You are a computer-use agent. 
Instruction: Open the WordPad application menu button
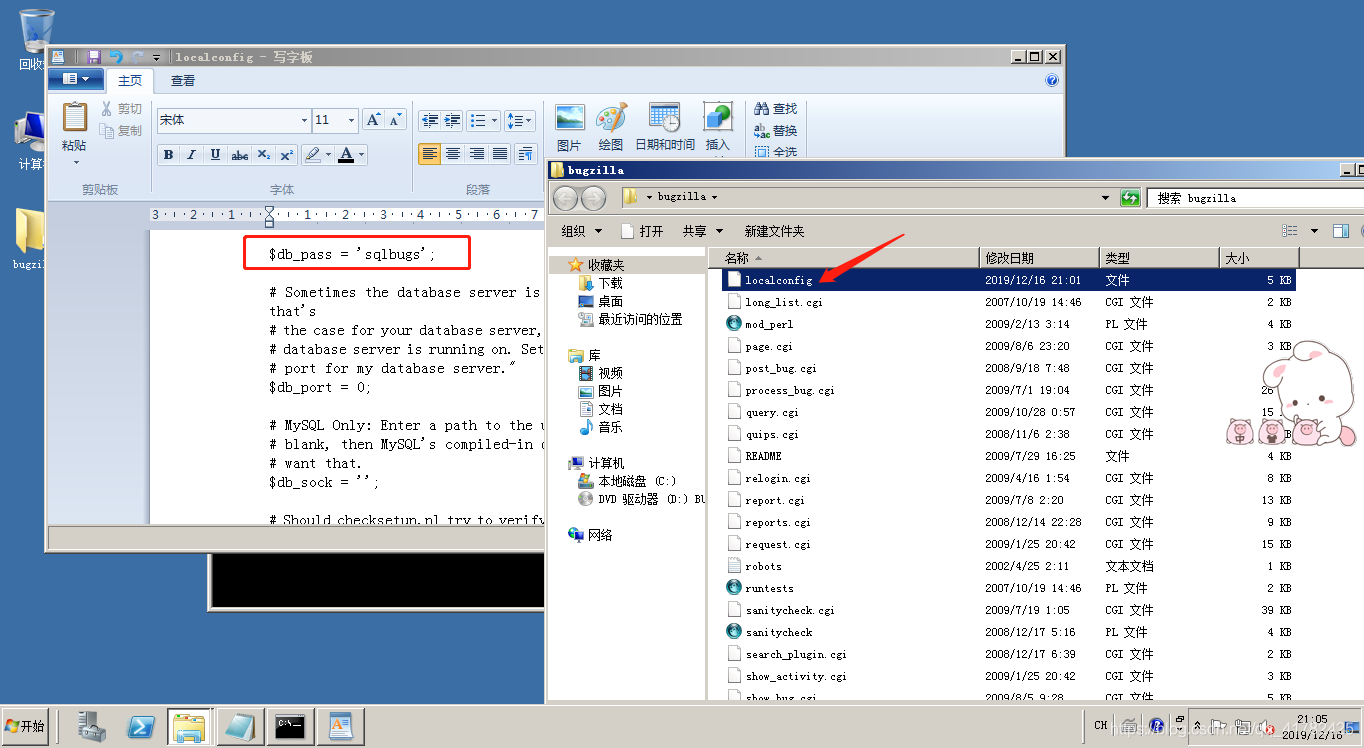click(76, 80)
